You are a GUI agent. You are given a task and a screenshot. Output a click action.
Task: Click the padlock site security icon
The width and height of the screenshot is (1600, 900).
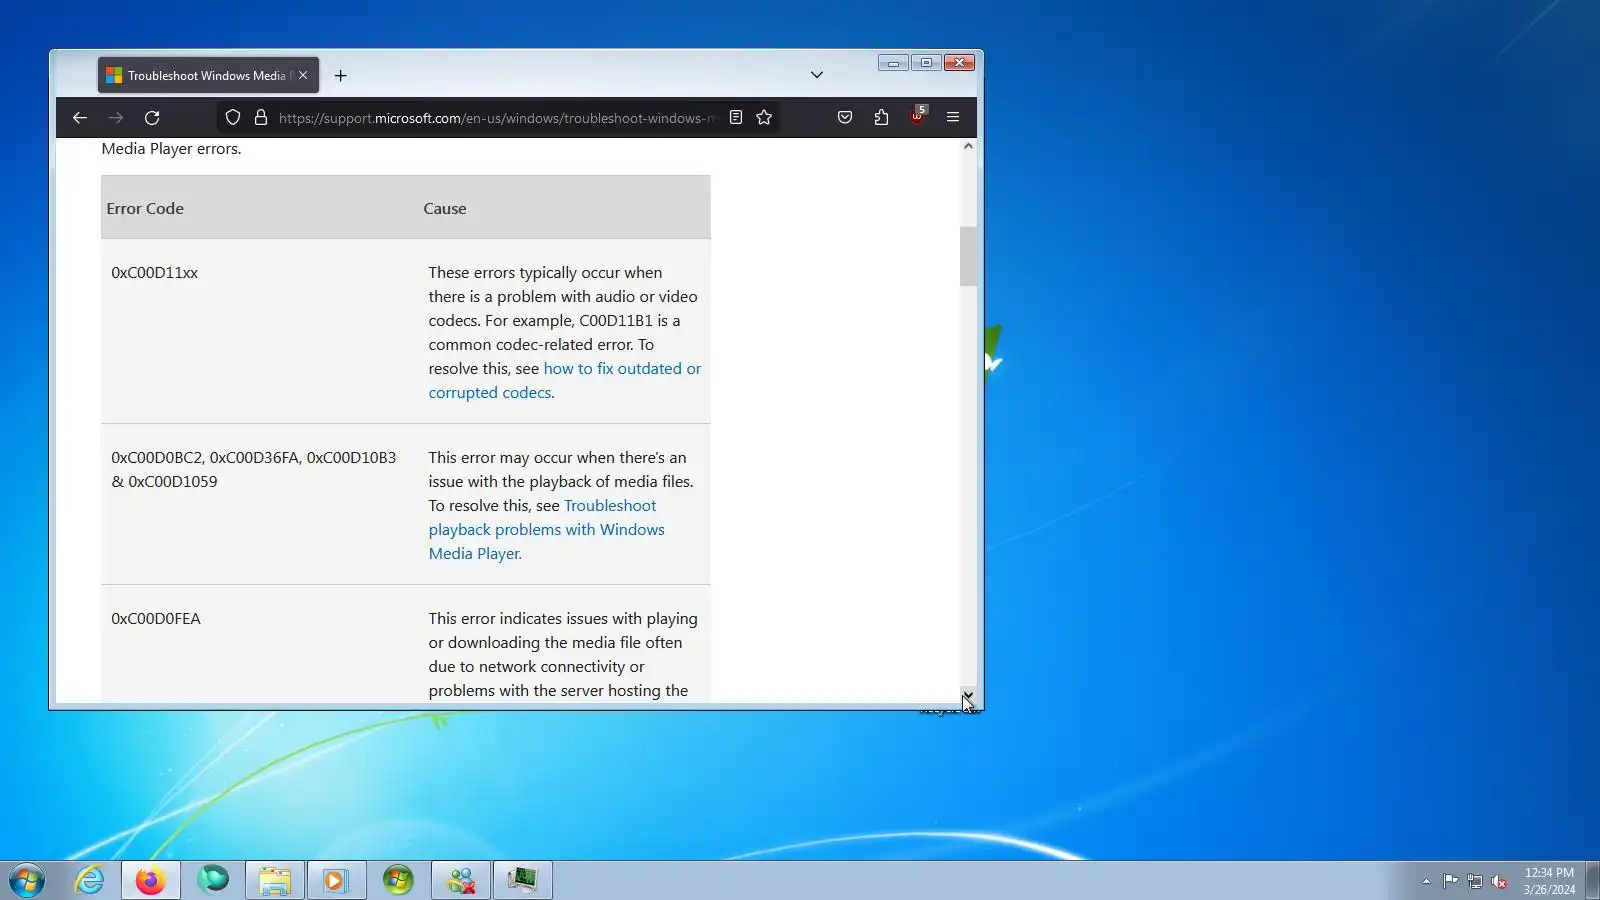(x=261, y=118)
